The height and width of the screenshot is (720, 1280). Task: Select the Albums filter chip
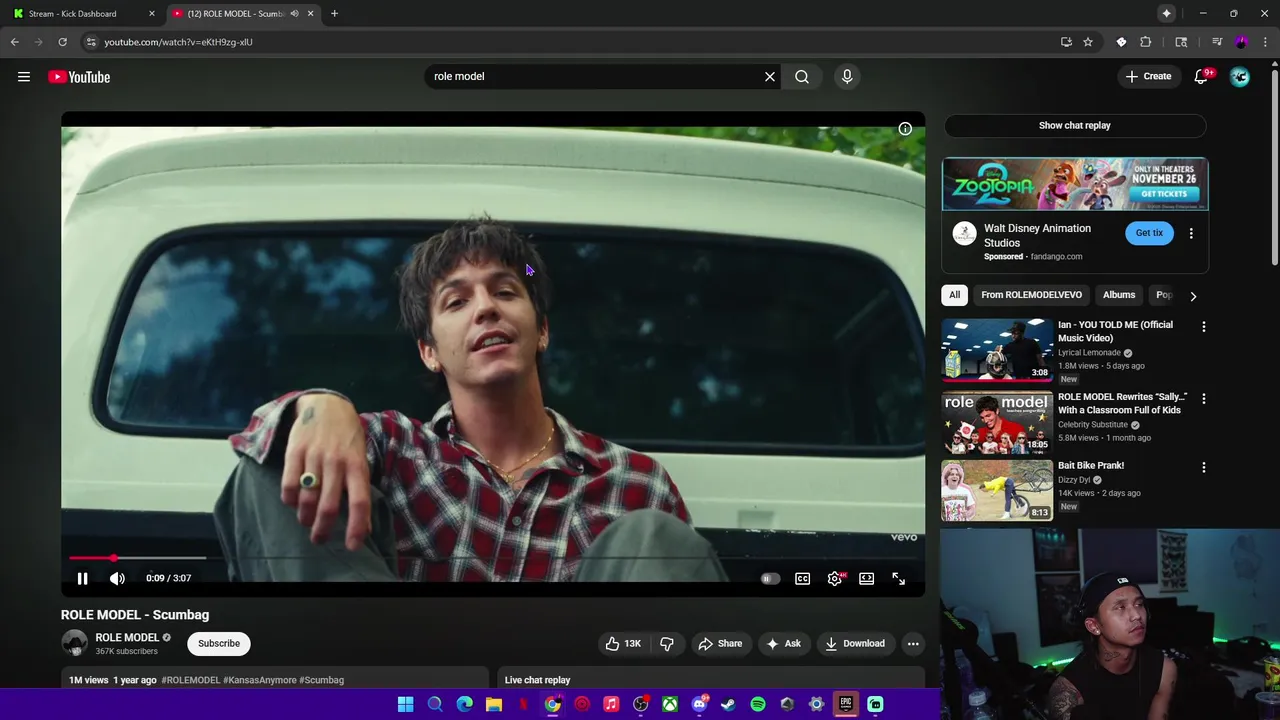point(1119,295)
